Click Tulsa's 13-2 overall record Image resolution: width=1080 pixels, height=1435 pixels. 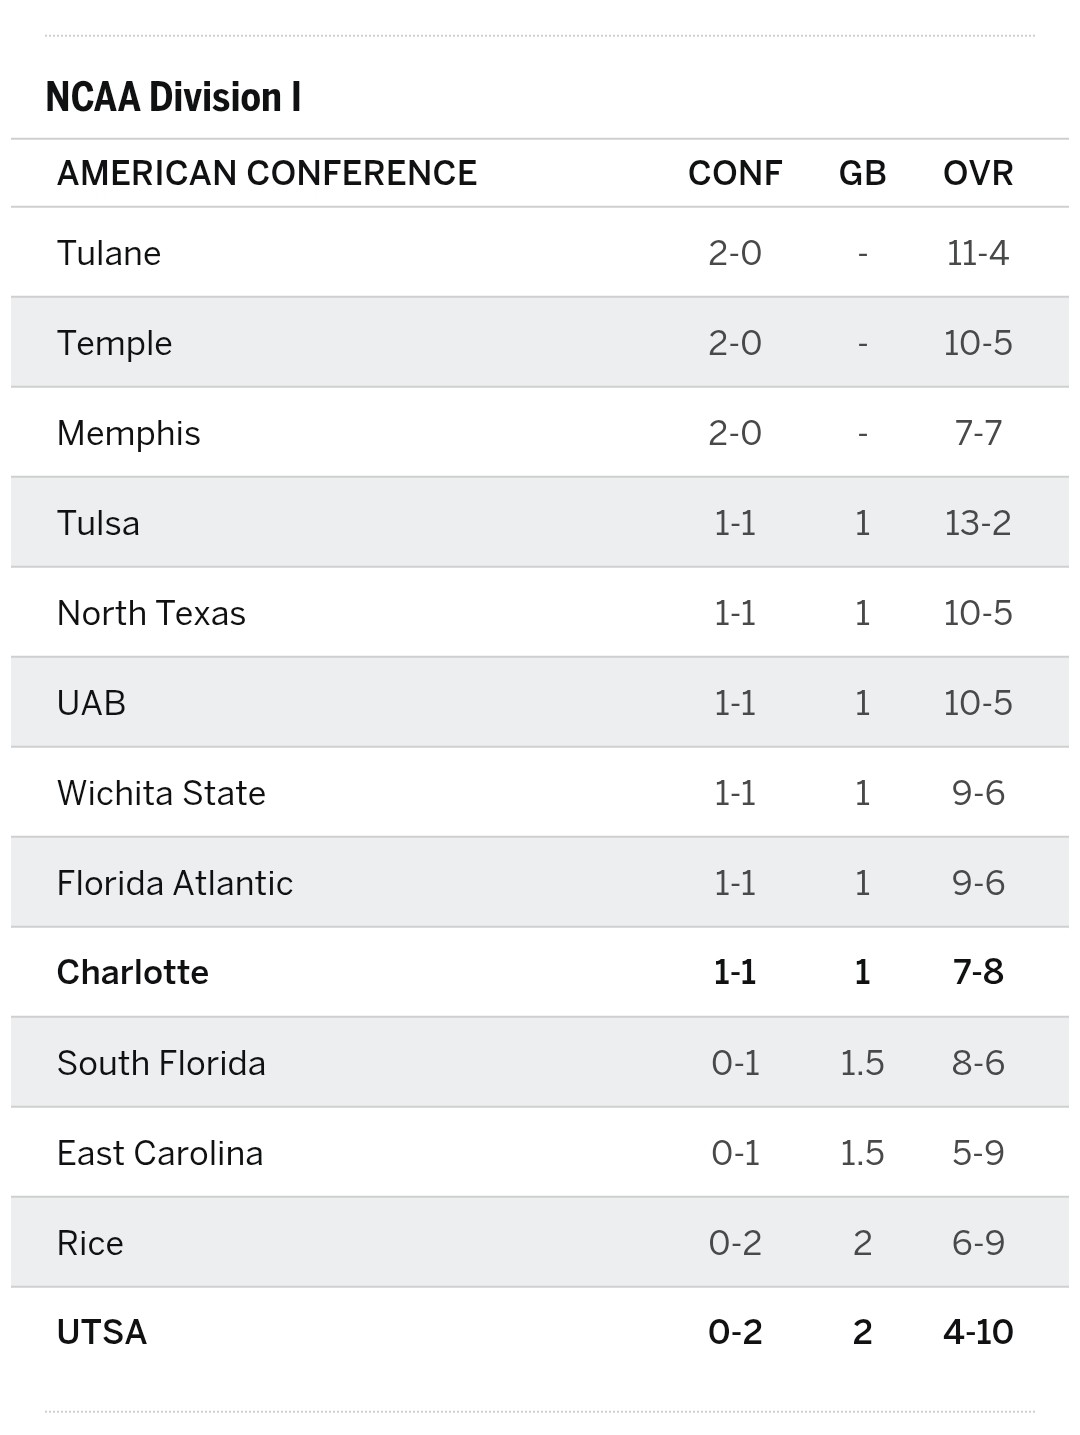978,523
